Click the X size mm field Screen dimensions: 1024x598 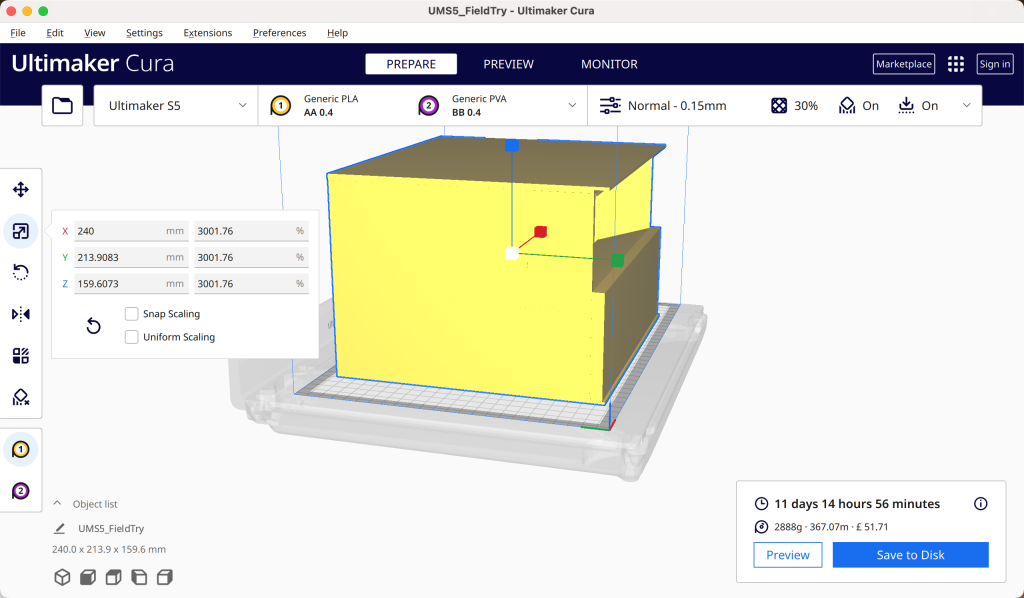tap(131, 231)
